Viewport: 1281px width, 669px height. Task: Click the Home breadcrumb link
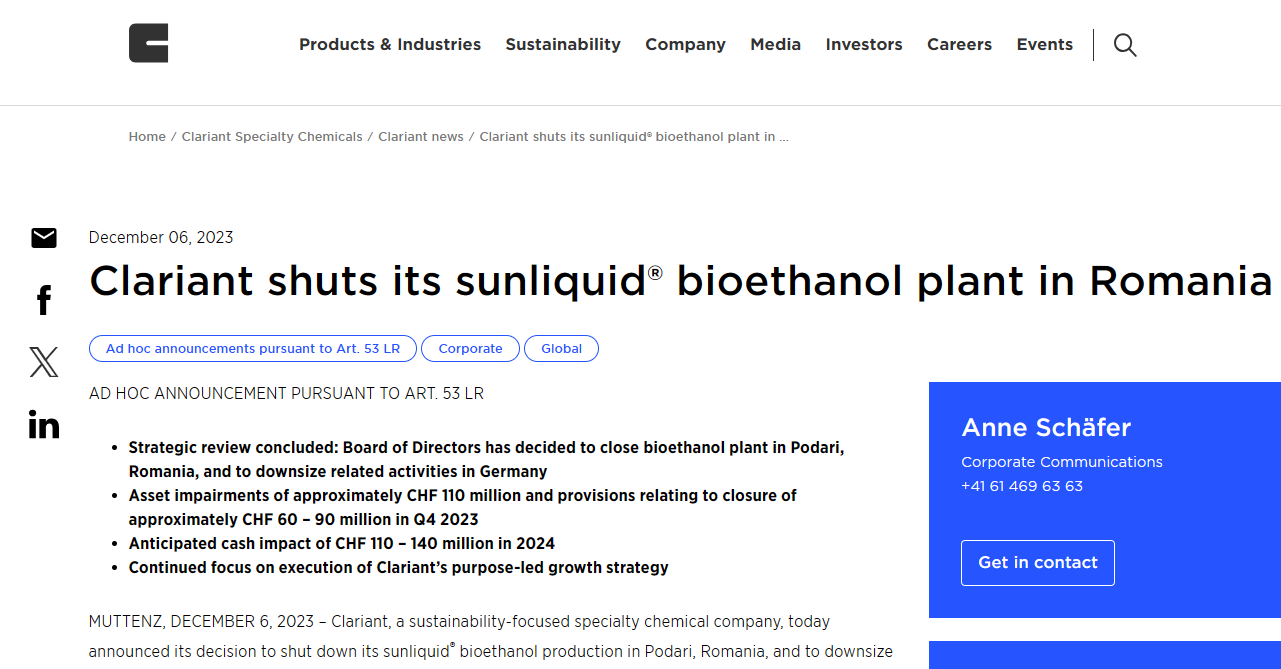coord(147,137)
